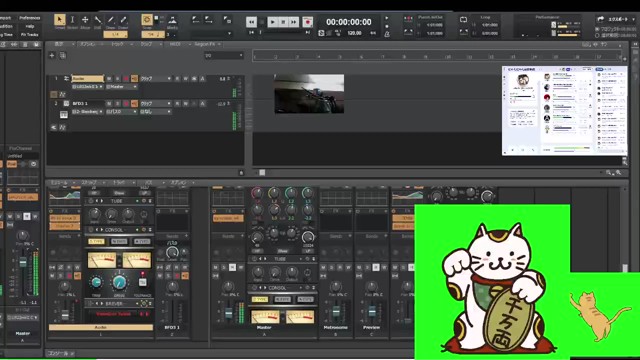The height and width of the screenshot is (360, 640).
Task: Click the Fit Tracks button
Action: click(x=30, y=35)
